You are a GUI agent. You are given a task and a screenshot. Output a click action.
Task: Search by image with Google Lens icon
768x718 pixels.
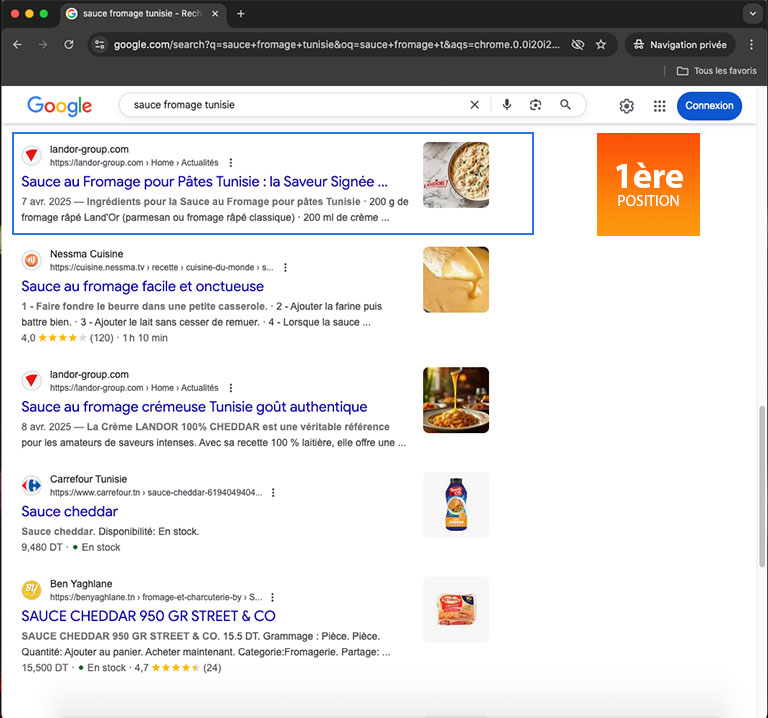535,105
